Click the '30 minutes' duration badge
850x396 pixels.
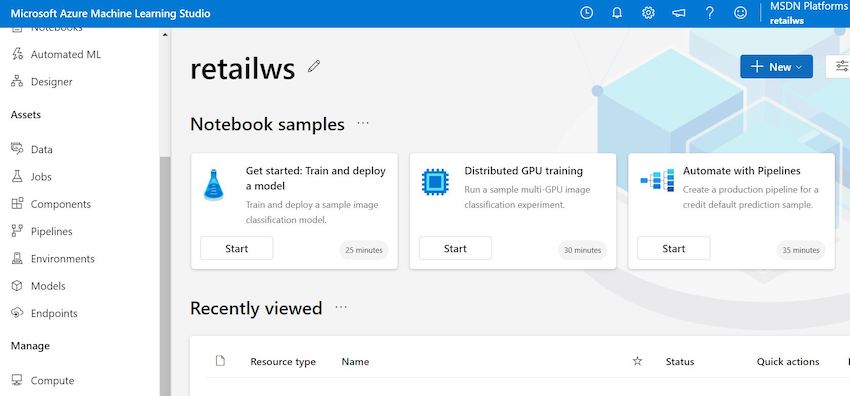[582, 250]
